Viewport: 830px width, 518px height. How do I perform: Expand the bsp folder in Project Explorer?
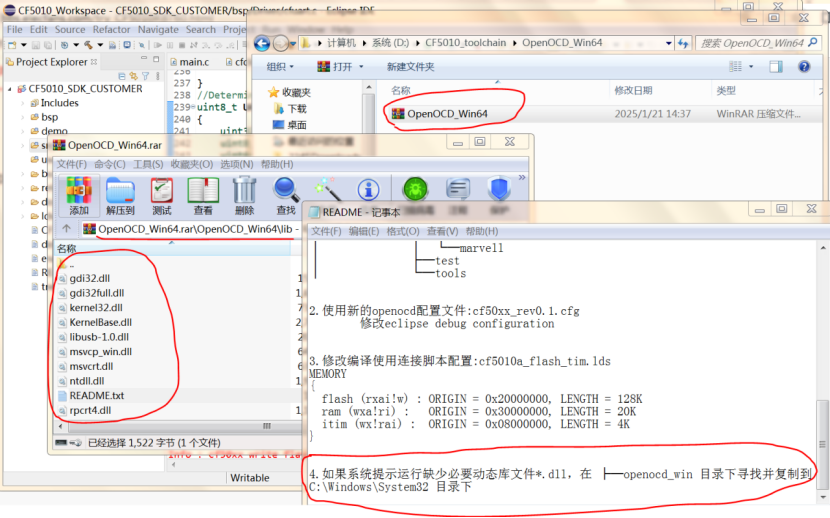point(22,117)
